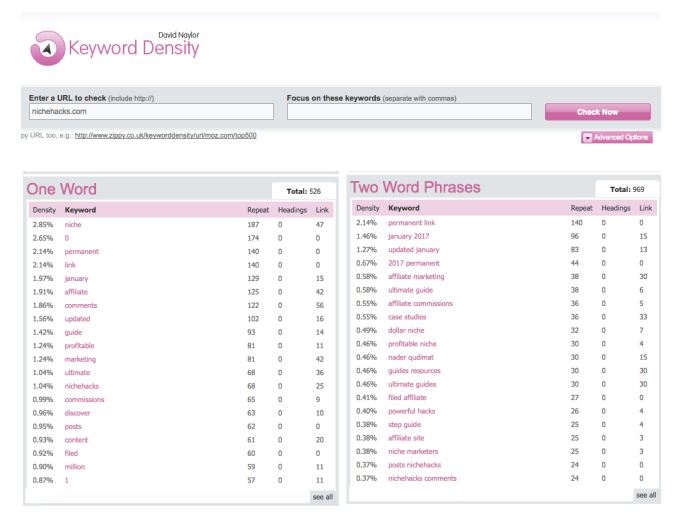
Task: Select keyword 'niche' in One Word table
Action: point(73,224)
